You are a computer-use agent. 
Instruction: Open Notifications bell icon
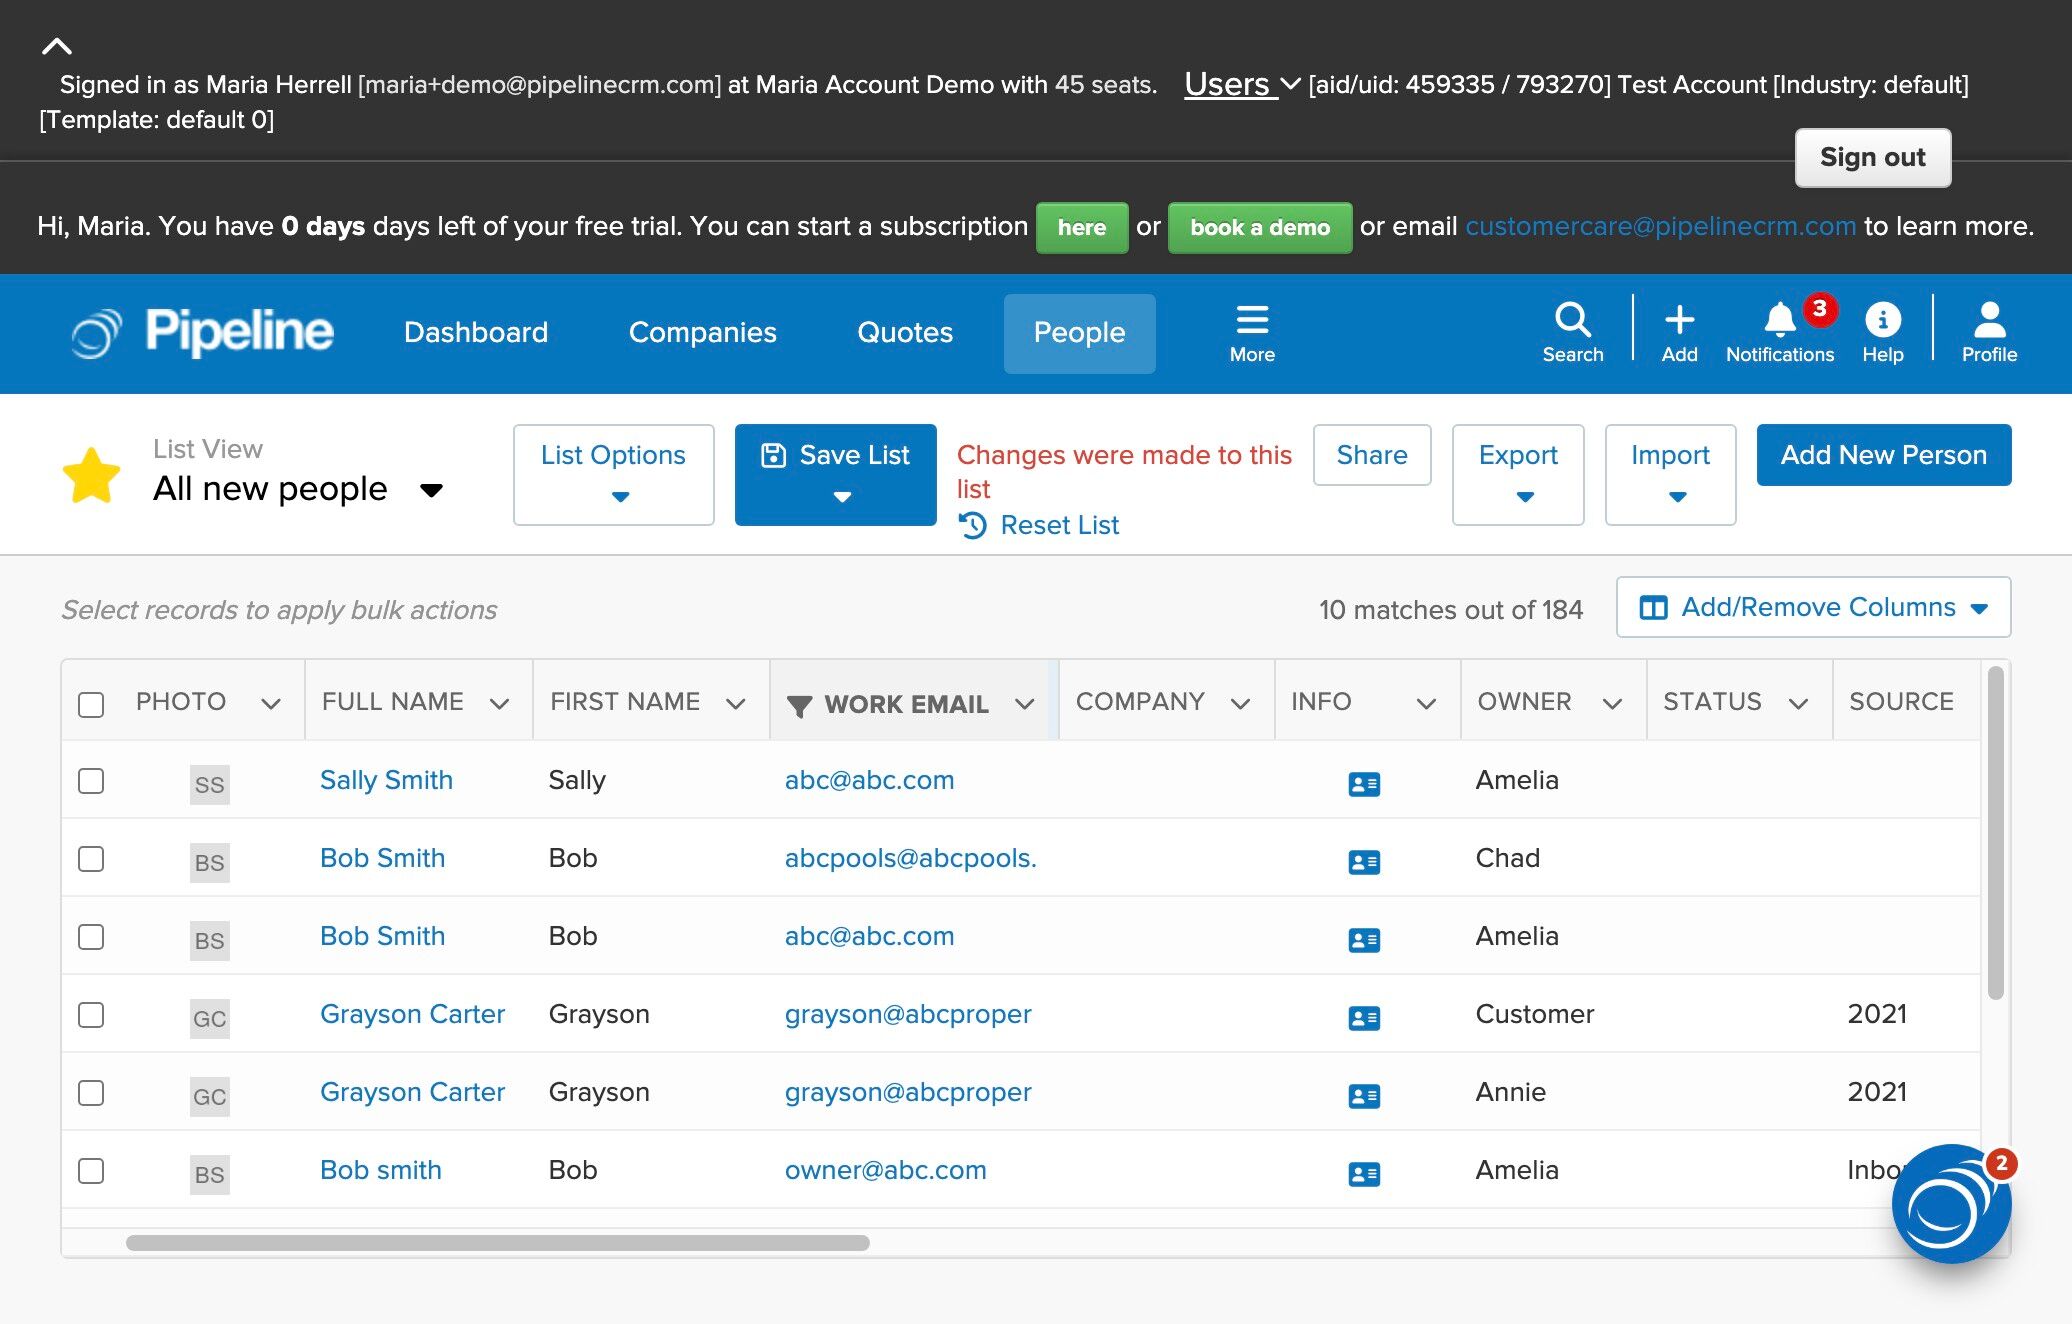coord(1779,321)
